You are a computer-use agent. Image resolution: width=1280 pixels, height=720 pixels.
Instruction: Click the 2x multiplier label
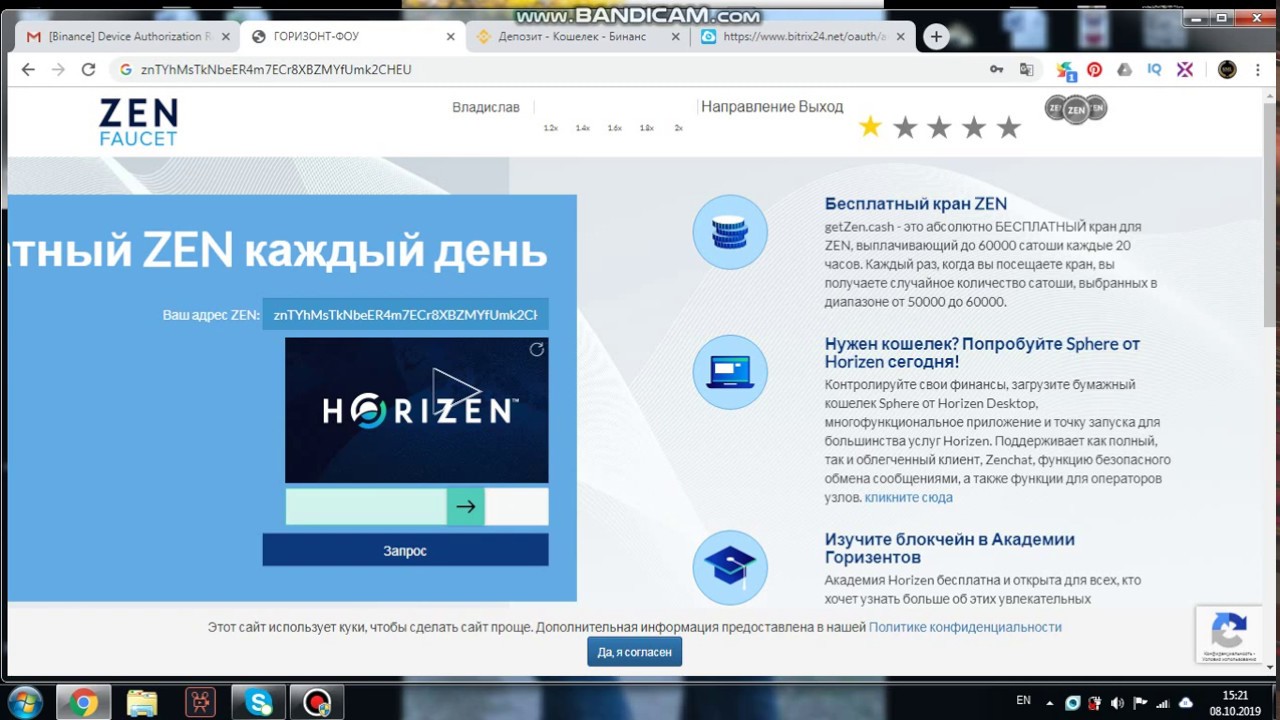coord(679,128)
